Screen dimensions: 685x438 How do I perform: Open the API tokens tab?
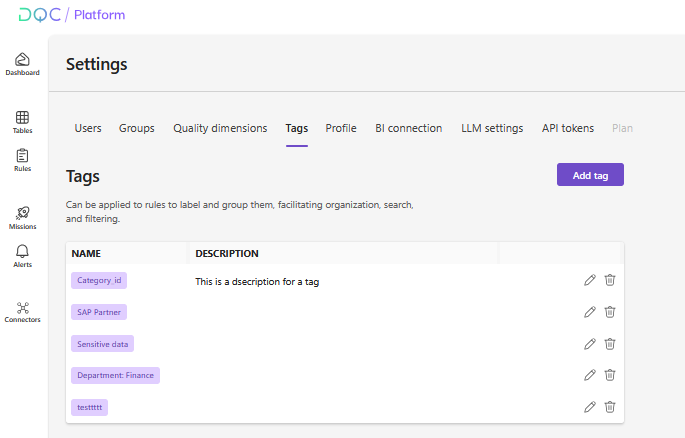click(x=567, y=128)
